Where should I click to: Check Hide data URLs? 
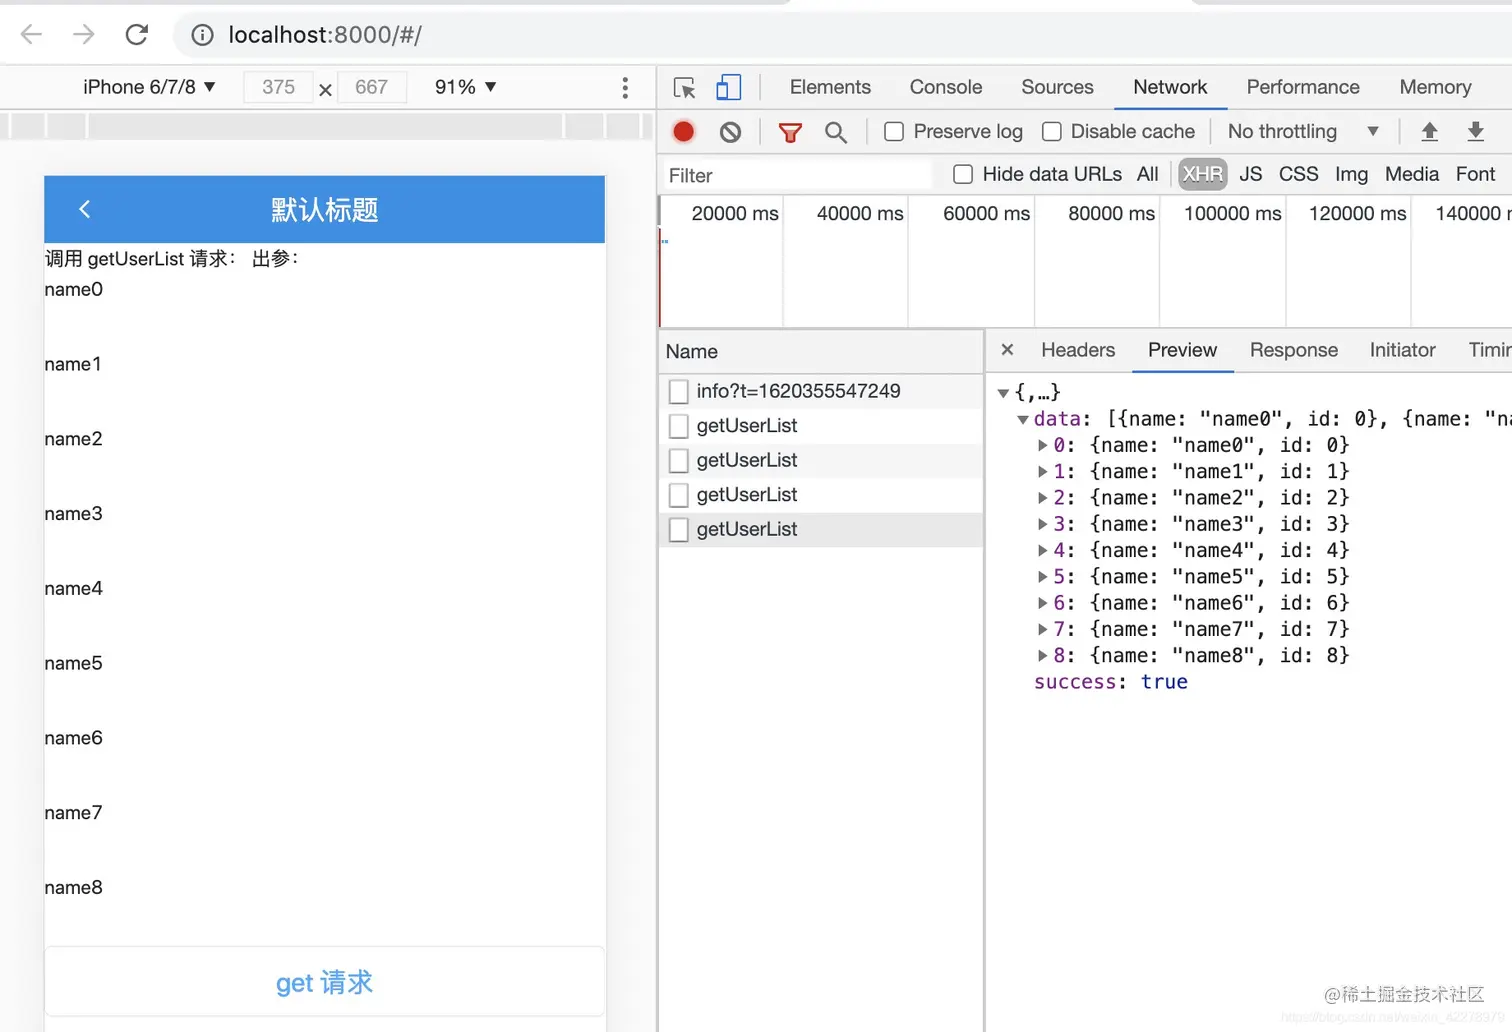pyautogui.click(x=963, y=174)
